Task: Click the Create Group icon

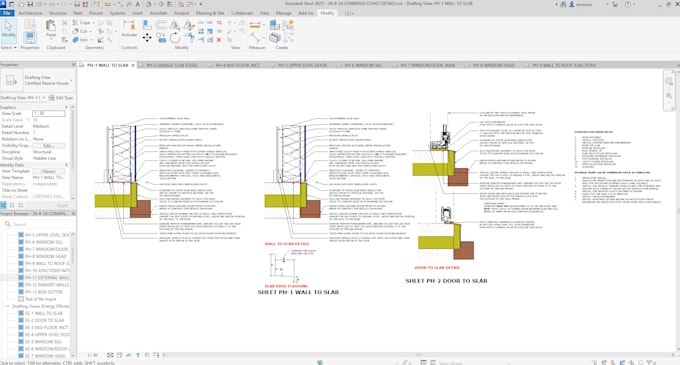Action: pyautogui.click(x=288, y=25)
